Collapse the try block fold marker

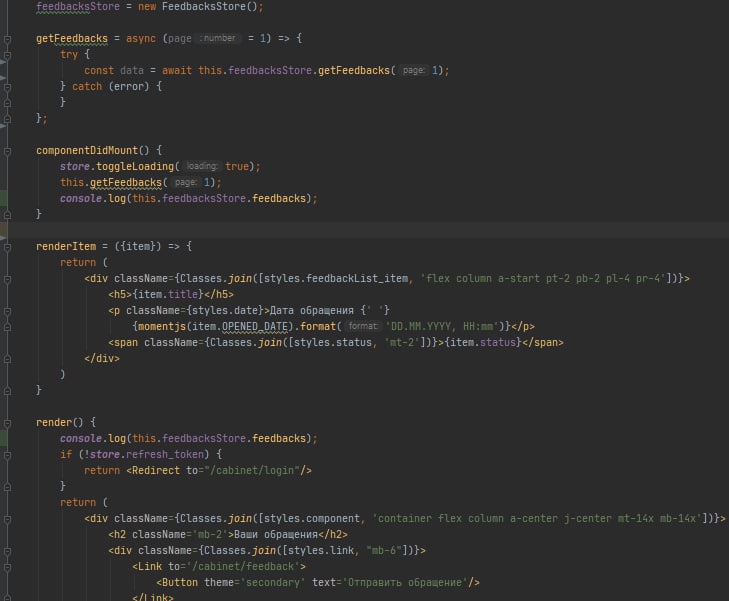click(7, 55)
